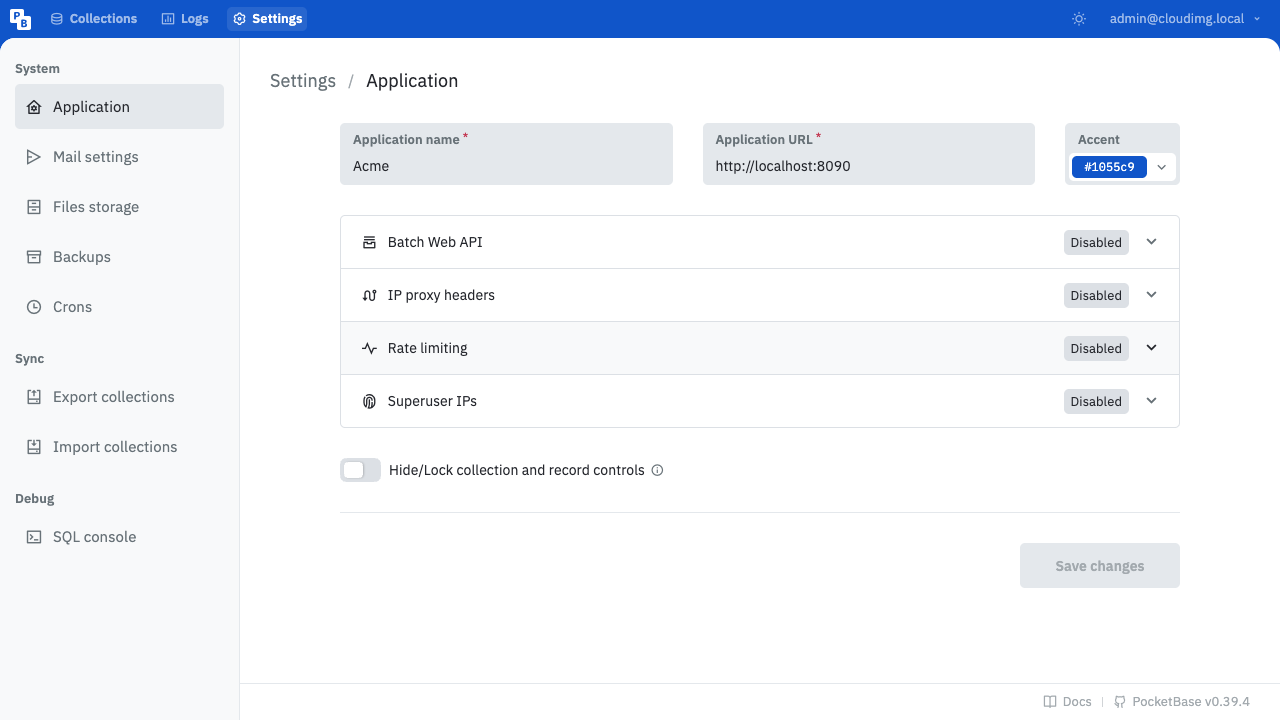
Task: Open Export collections
Action: [119, 397]
